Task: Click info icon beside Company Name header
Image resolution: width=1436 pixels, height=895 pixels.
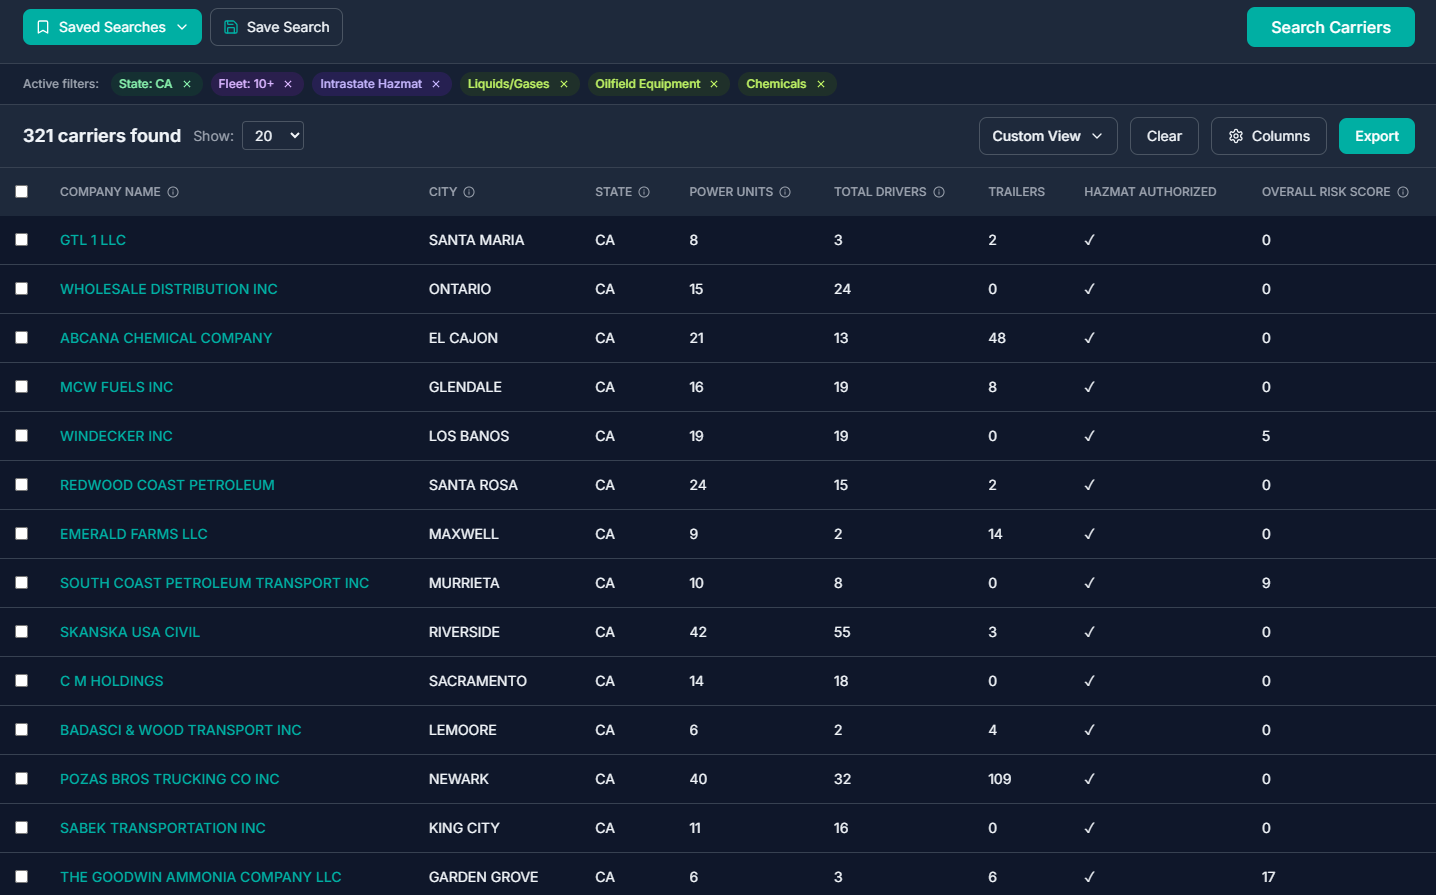Action: 173,192
